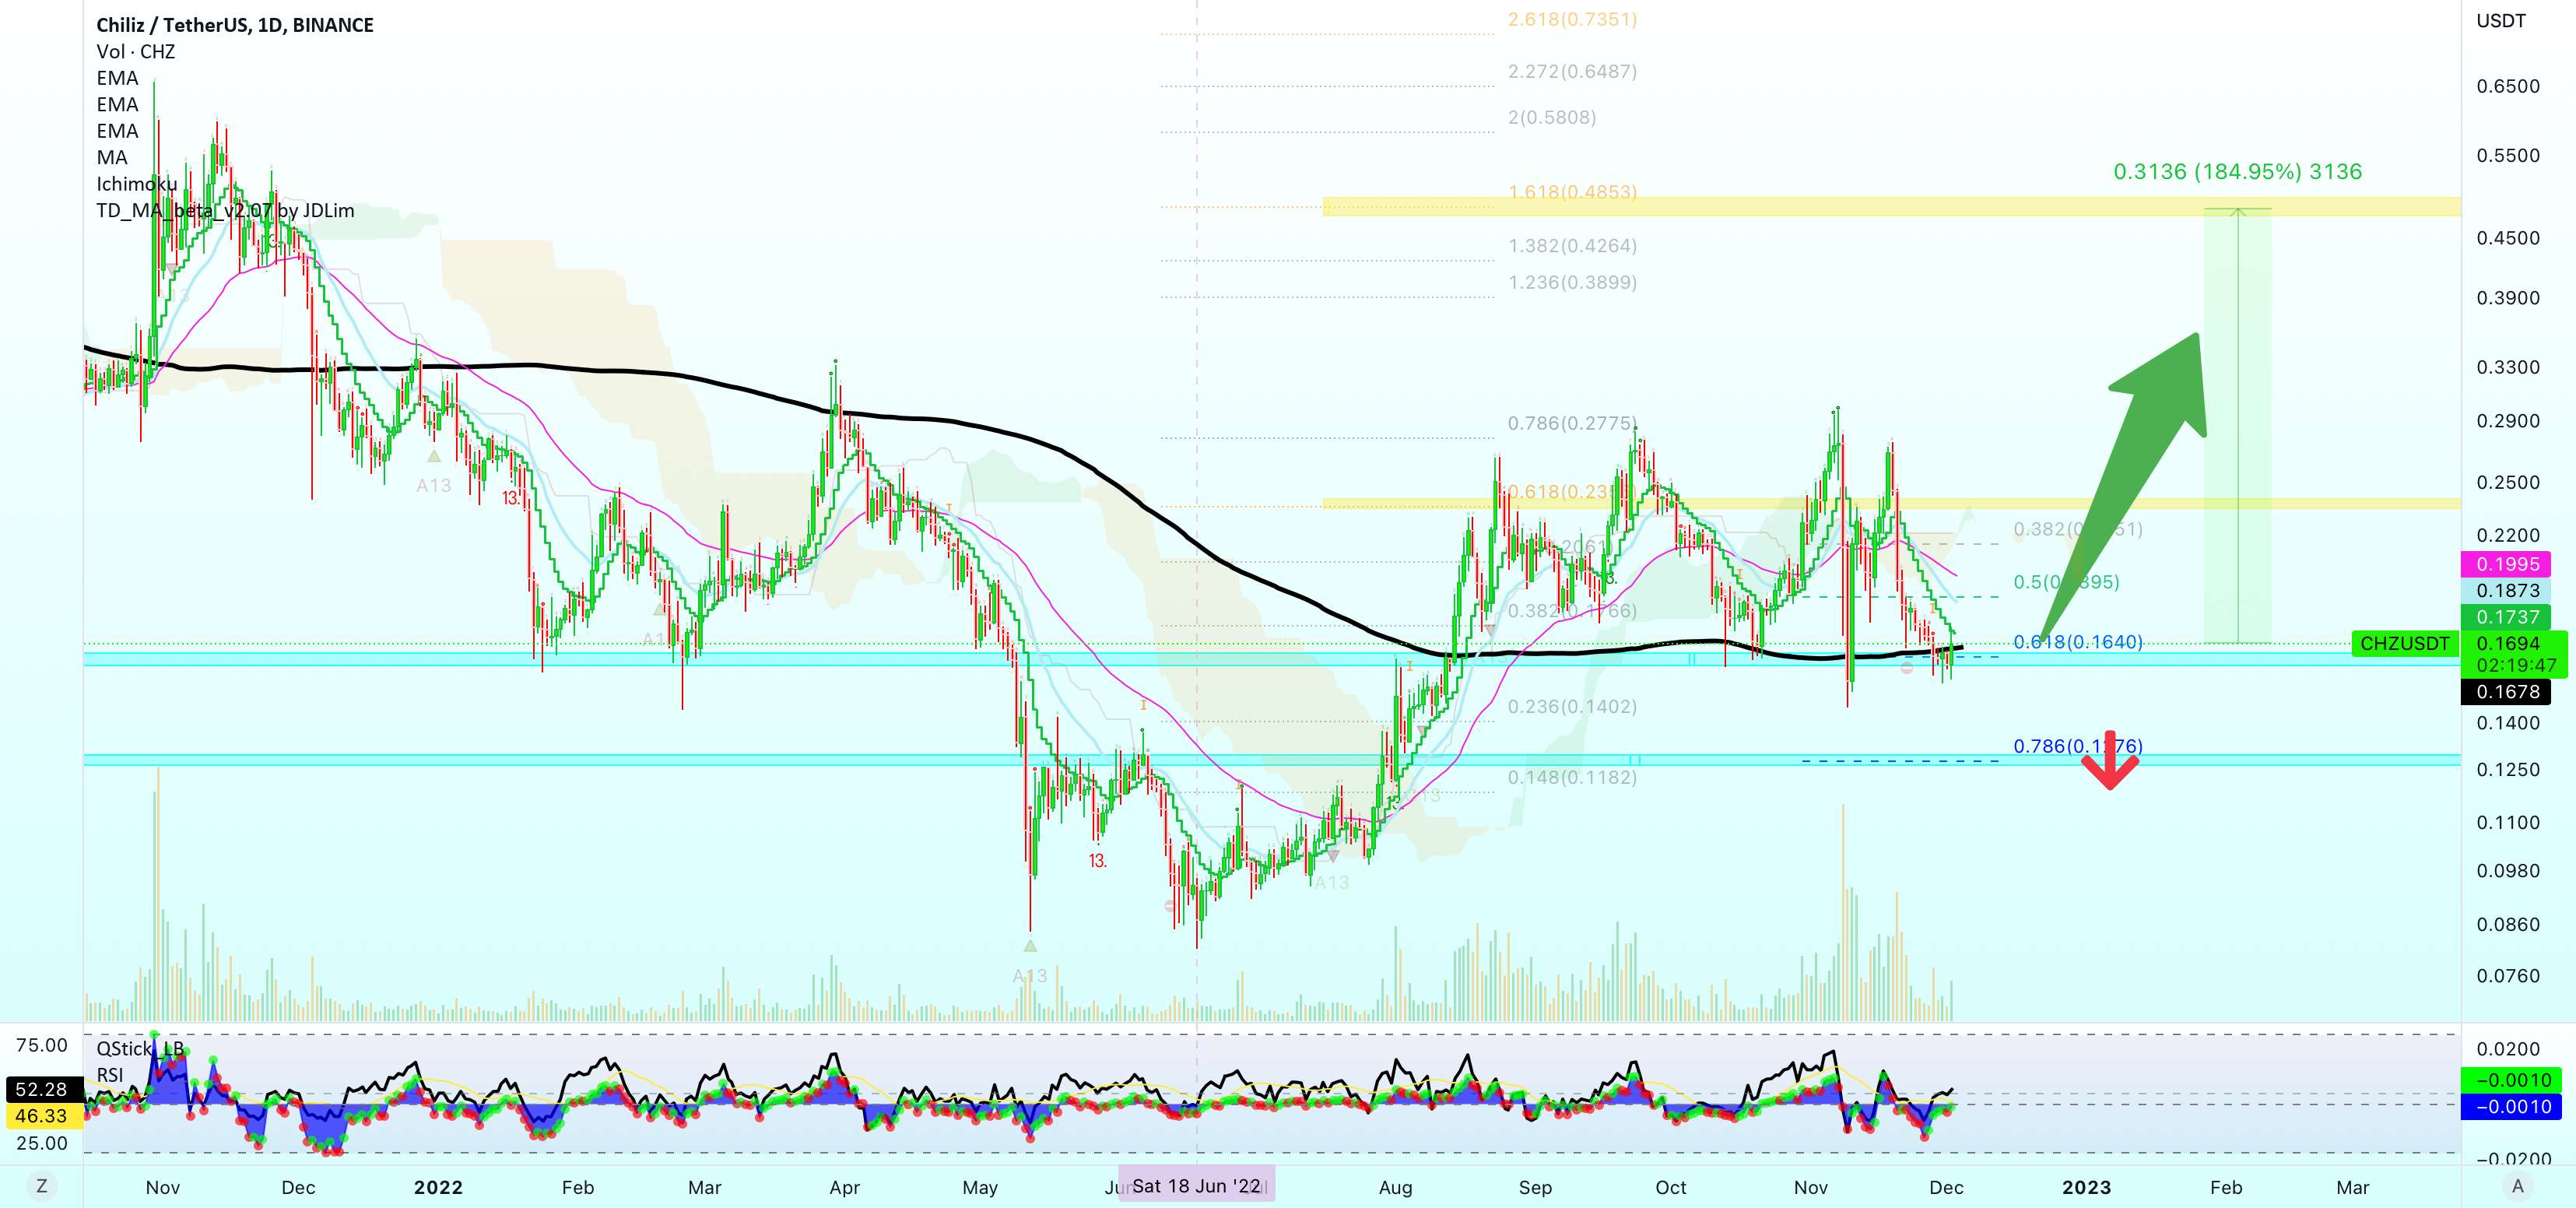This screenshot has height=1208, width=2576.
Task: Click the Nov label near 2023 on time axis
Action: tap(1810, 1187)
